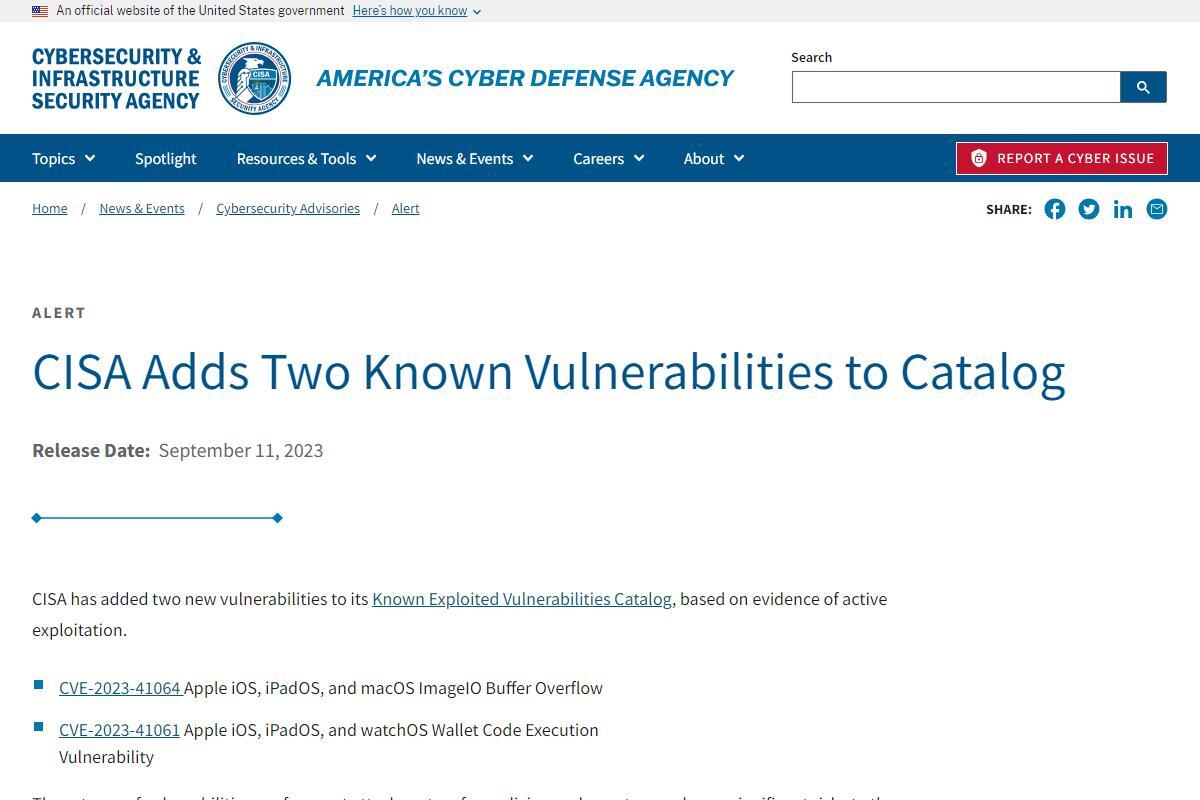Open the CVE-2023-41064 link
The width and height of the screenshot is (1200, 800).
click(x=120, y=688)
